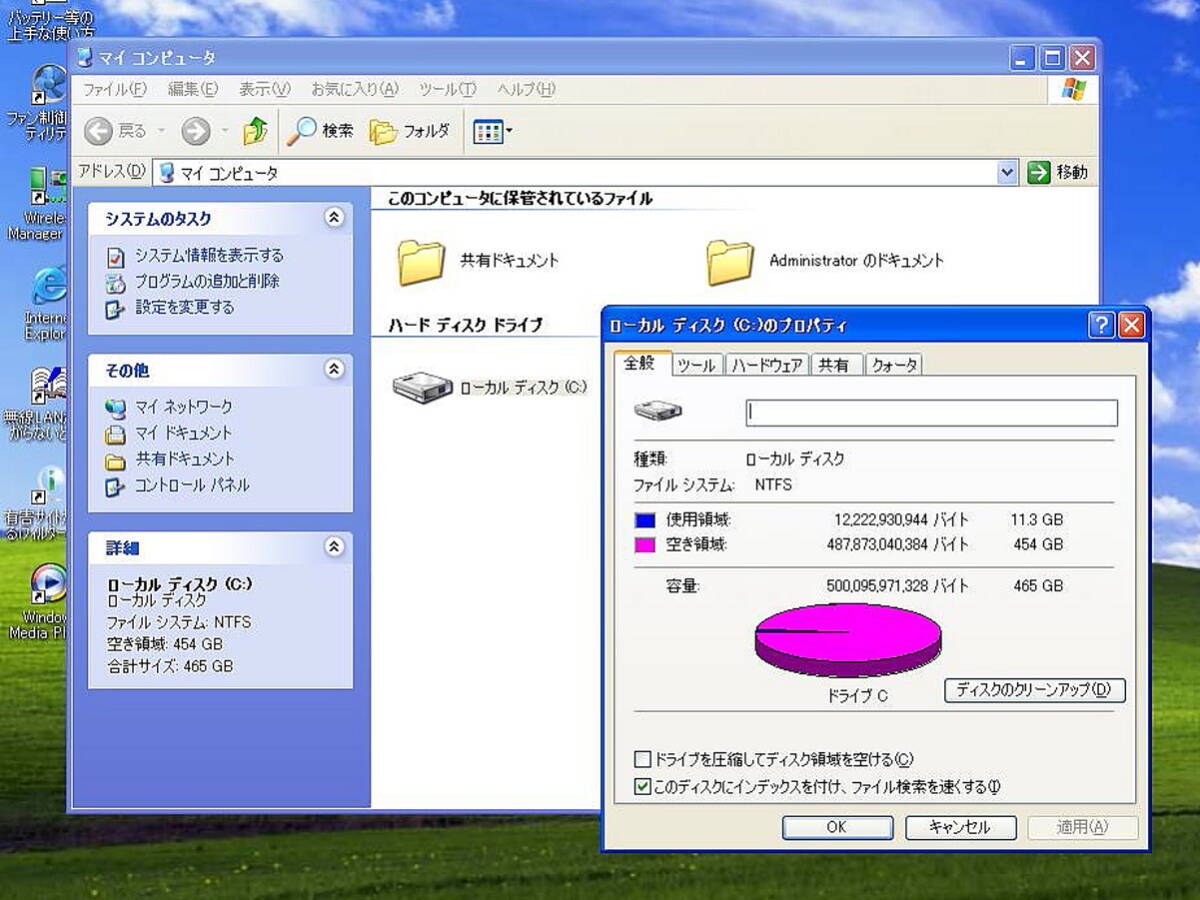Click the キャンセル button
Image resolution: width=1200 pixels, height=900 pixels.
[x=960, y=827]
